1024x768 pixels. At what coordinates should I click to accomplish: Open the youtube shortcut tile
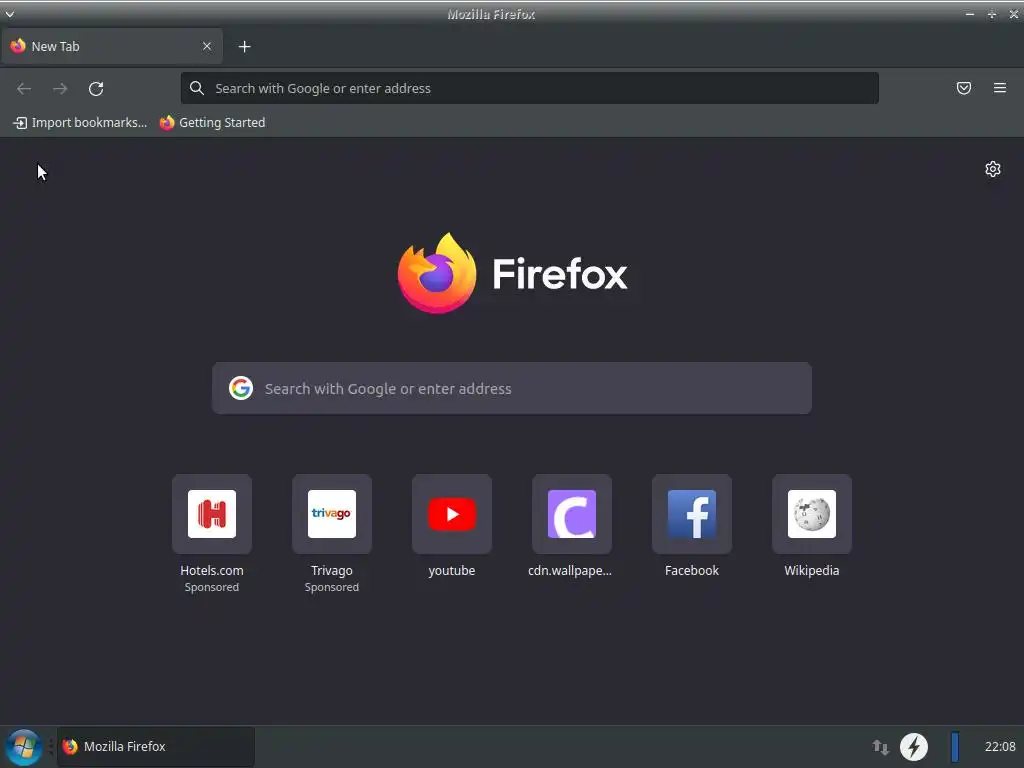(x=452, y=514)
